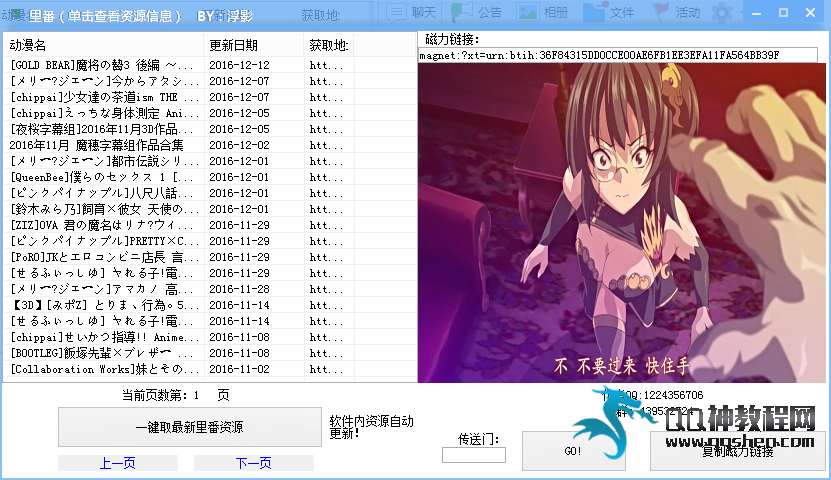Focus the 传送门 page input field
The image size is (831, 480).
pyautogui.click(x=474, y=455)
